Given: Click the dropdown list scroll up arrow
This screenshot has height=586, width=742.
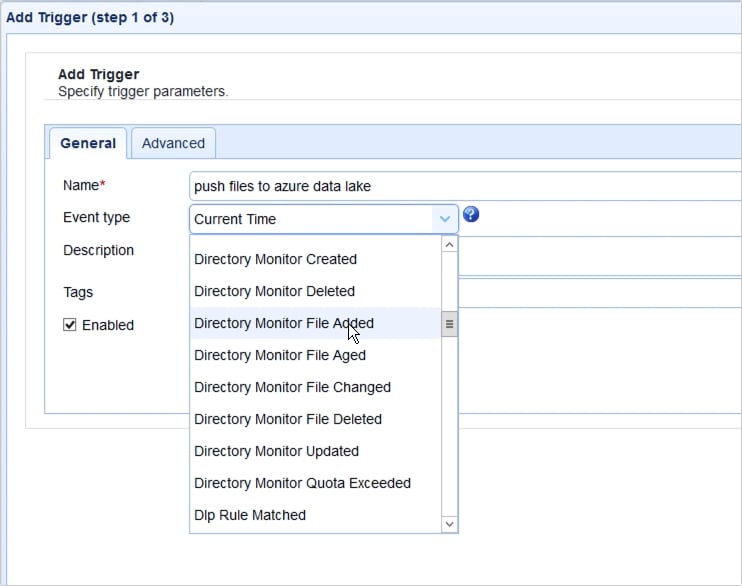Looking at the screenshot, I should (x=449, y=244).
